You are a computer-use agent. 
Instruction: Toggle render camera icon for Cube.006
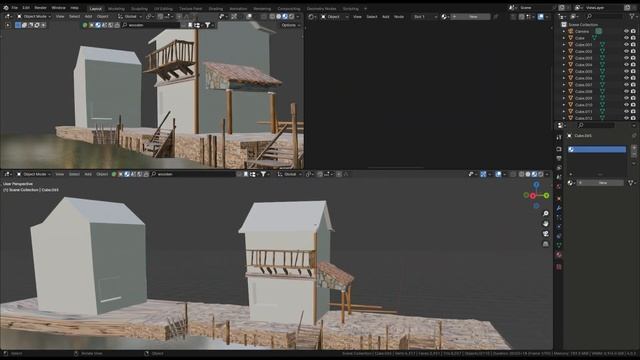pyautogui.click(x=633, y=78)
